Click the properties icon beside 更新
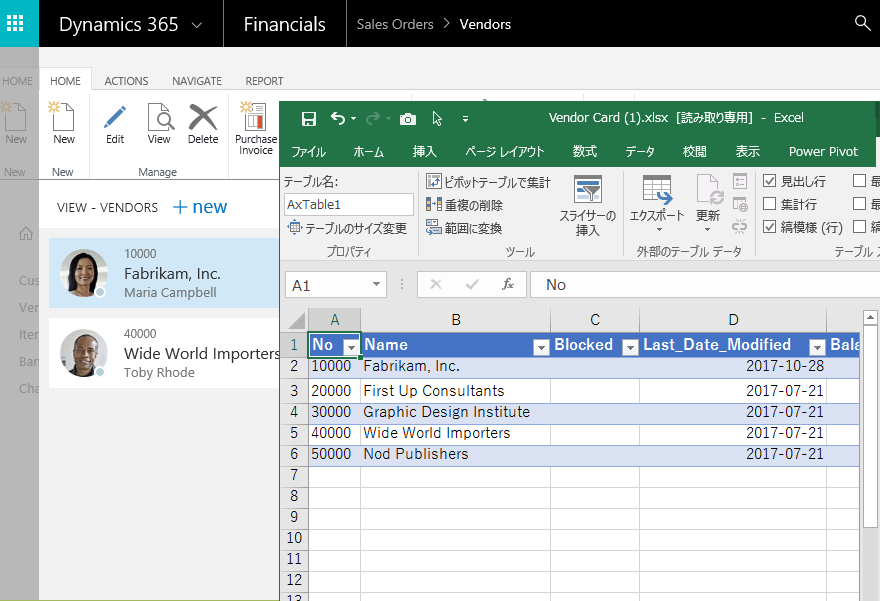This screenshot has height=601, width=880. click(740, 181)
